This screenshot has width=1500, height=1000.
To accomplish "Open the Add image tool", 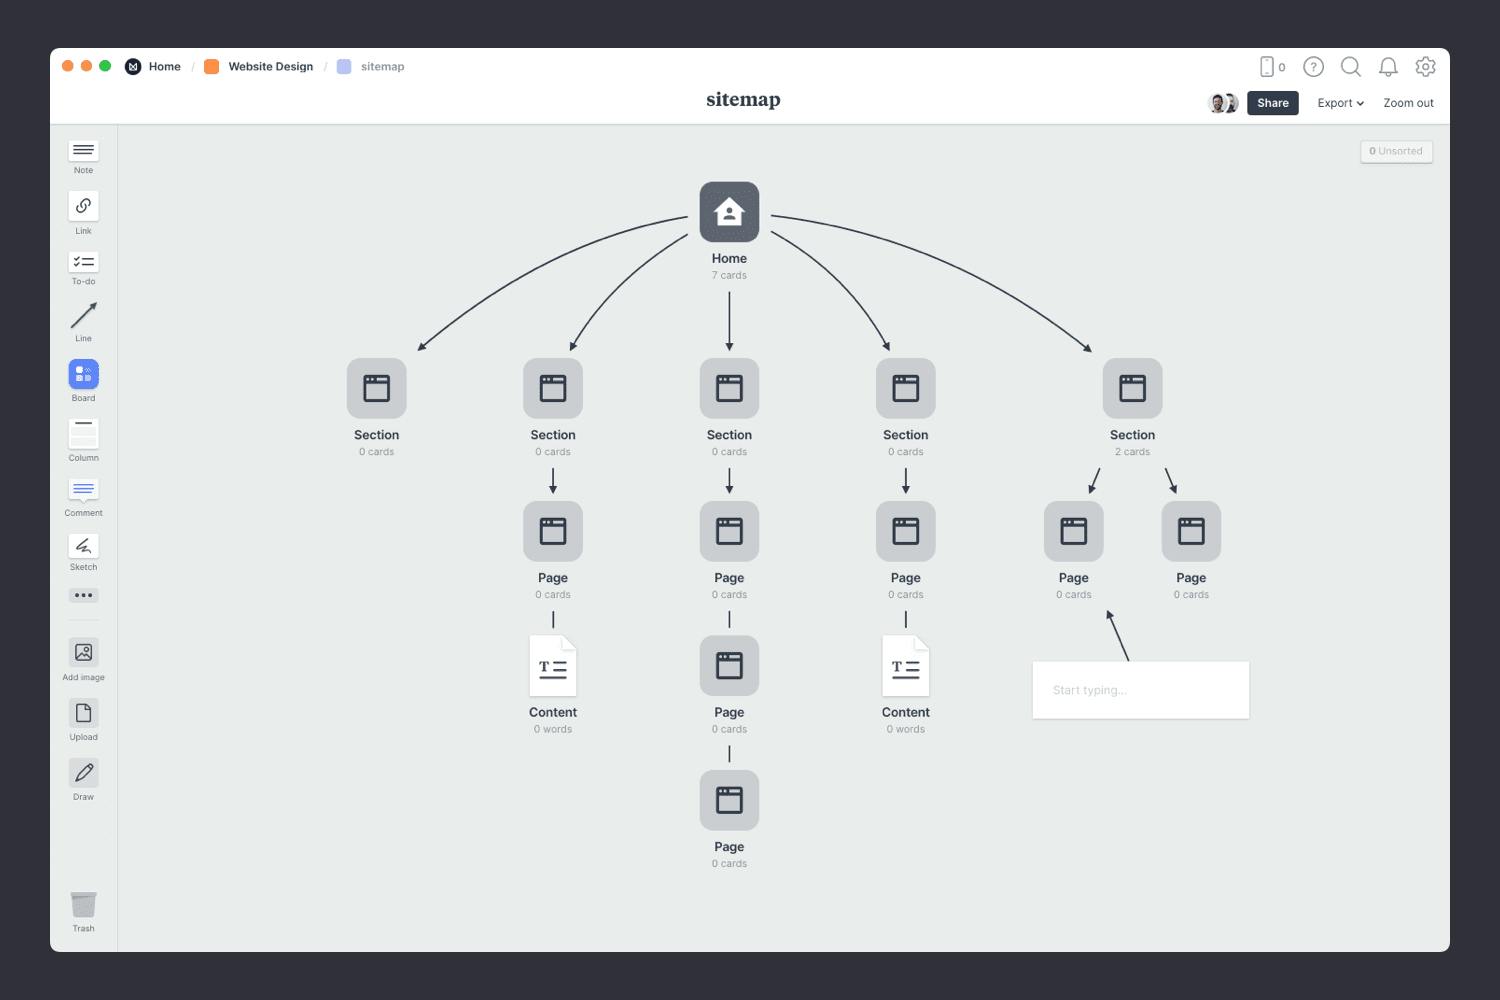I will pos(83,653).
